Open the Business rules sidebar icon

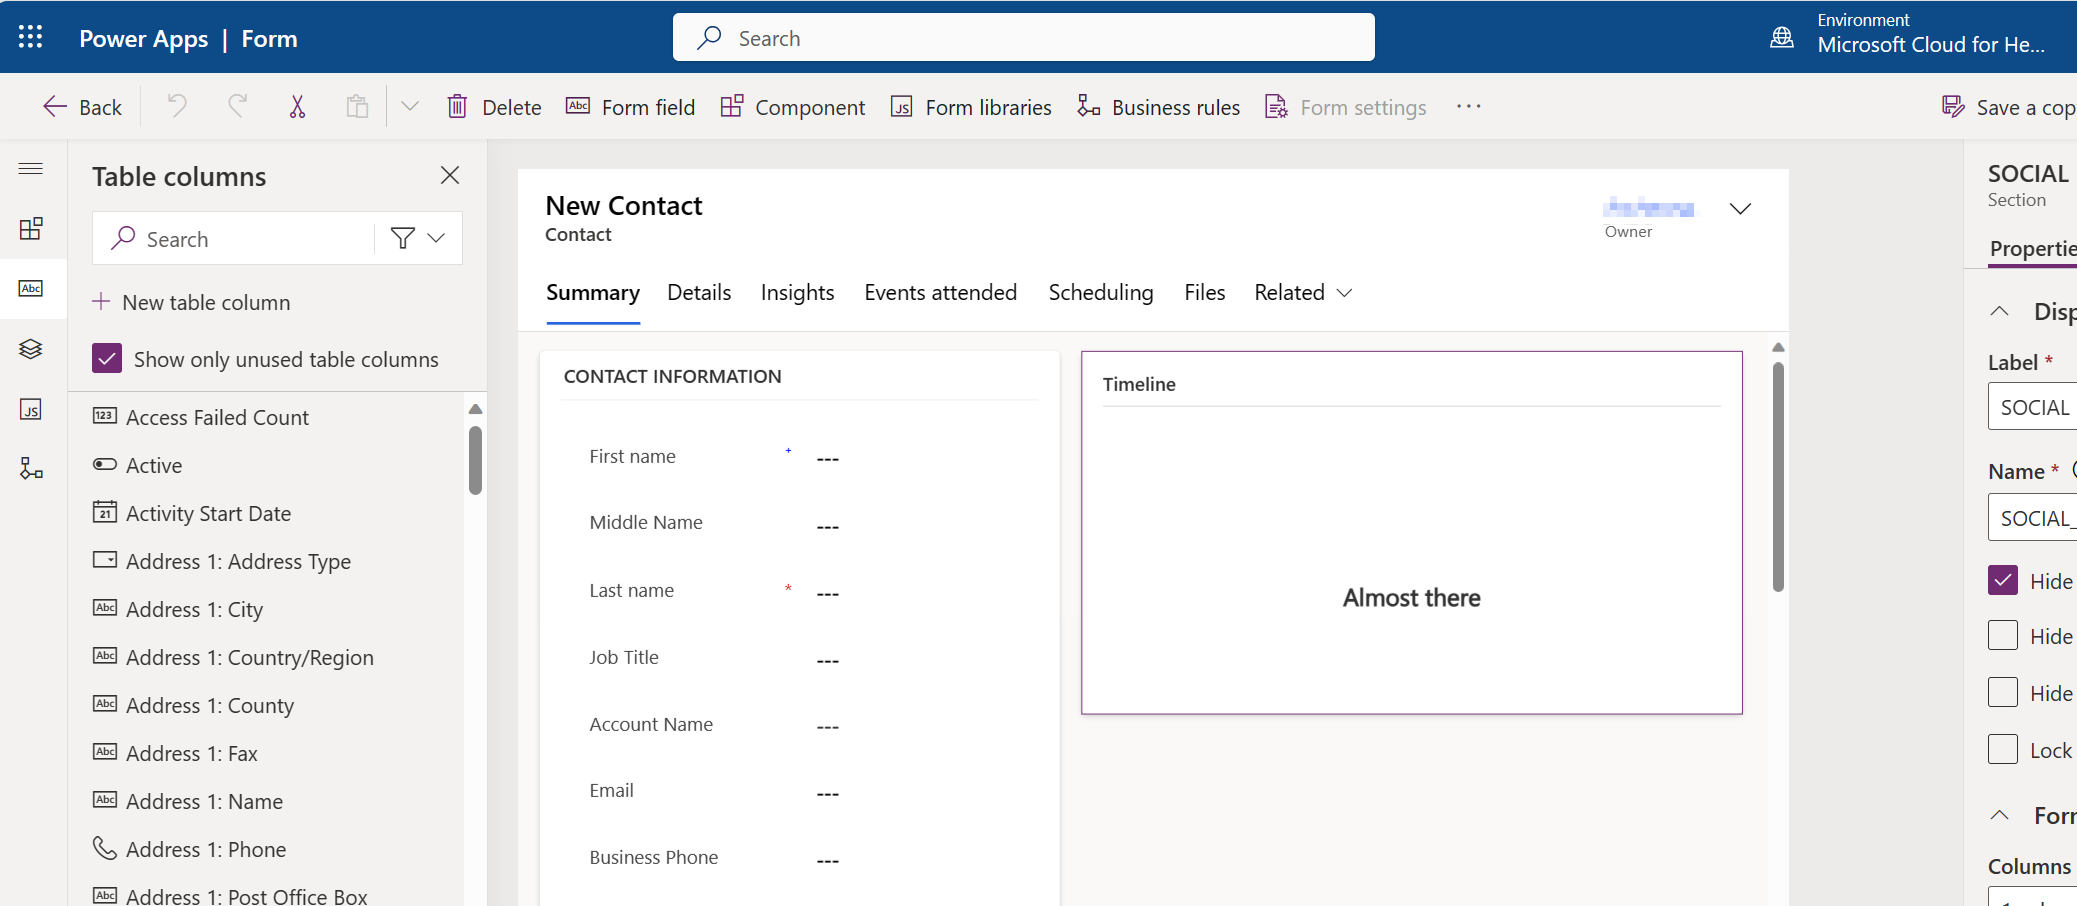coord(31,469)
